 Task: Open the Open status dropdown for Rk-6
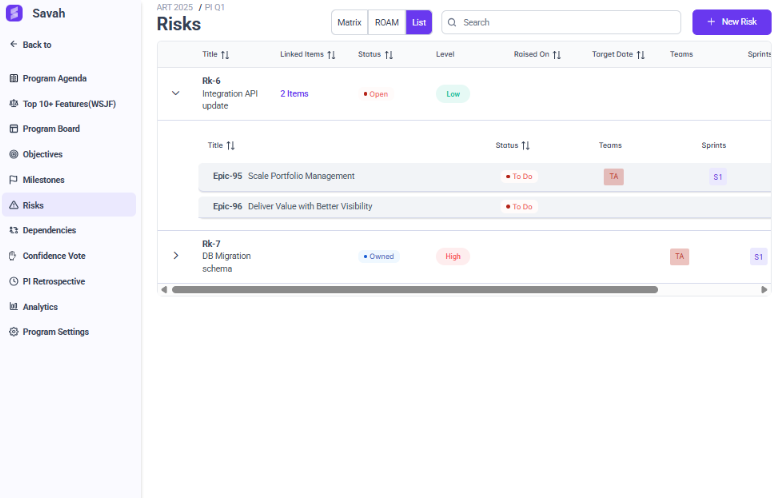click(377, 94)
